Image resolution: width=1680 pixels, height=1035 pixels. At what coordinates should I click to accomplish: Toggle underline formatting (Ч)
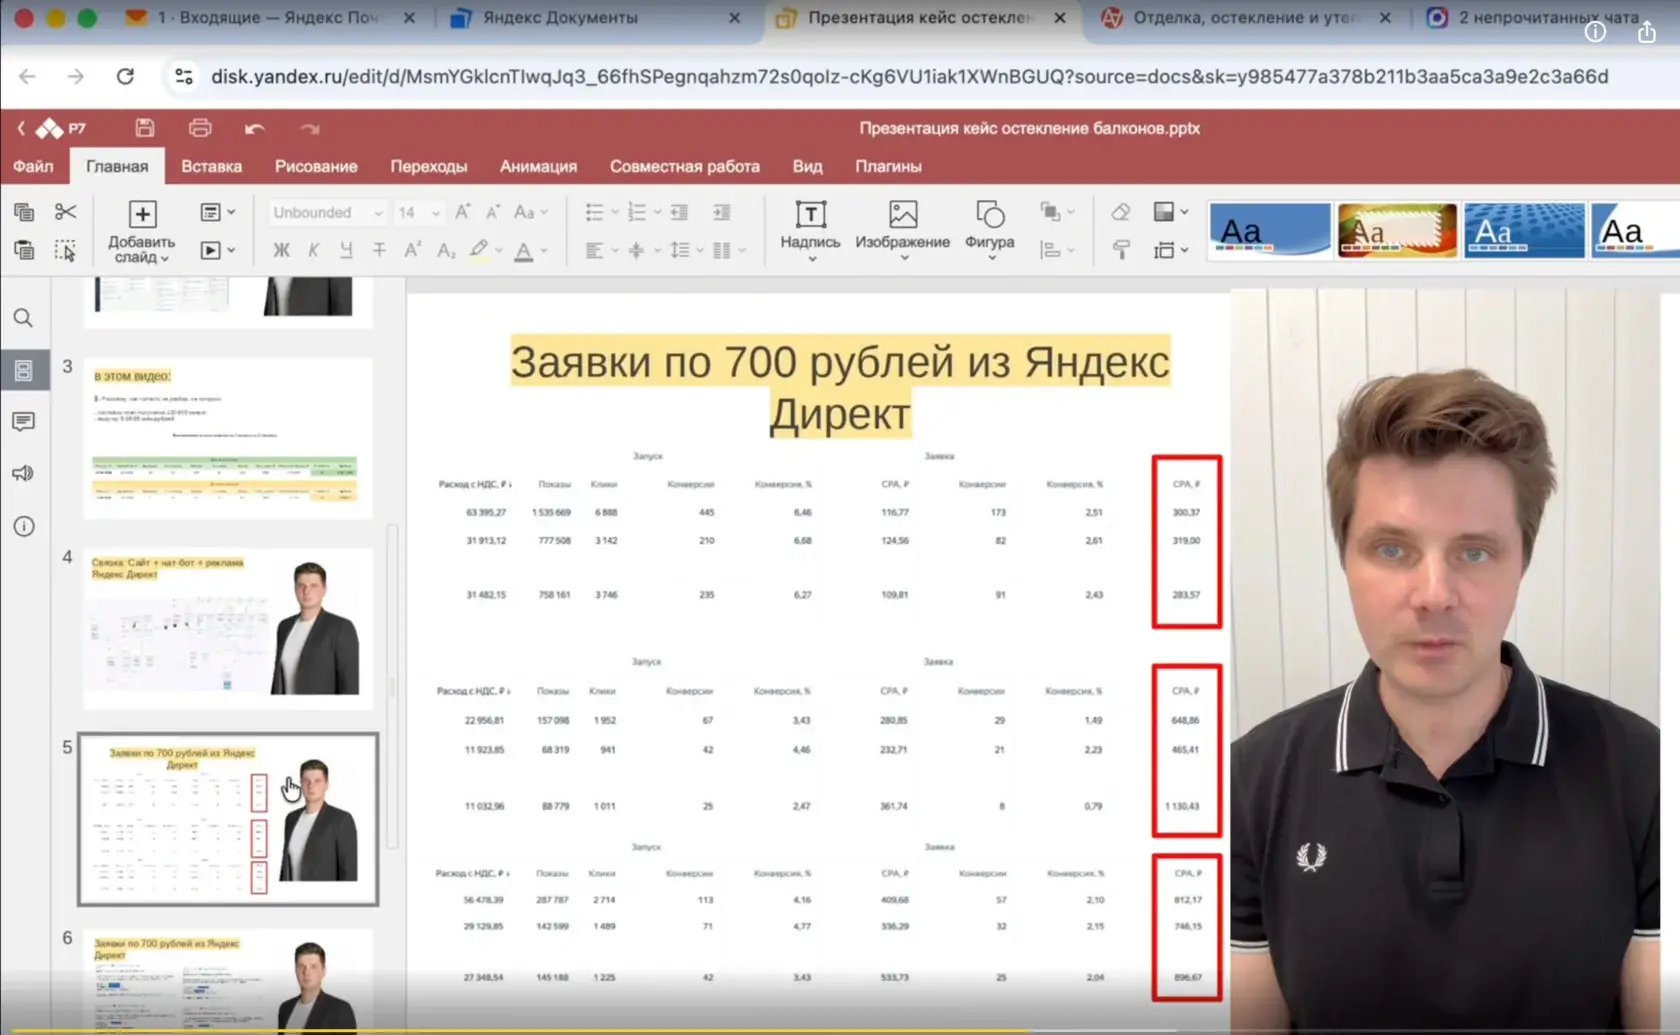pyautogui.click(x=346, y=250)
